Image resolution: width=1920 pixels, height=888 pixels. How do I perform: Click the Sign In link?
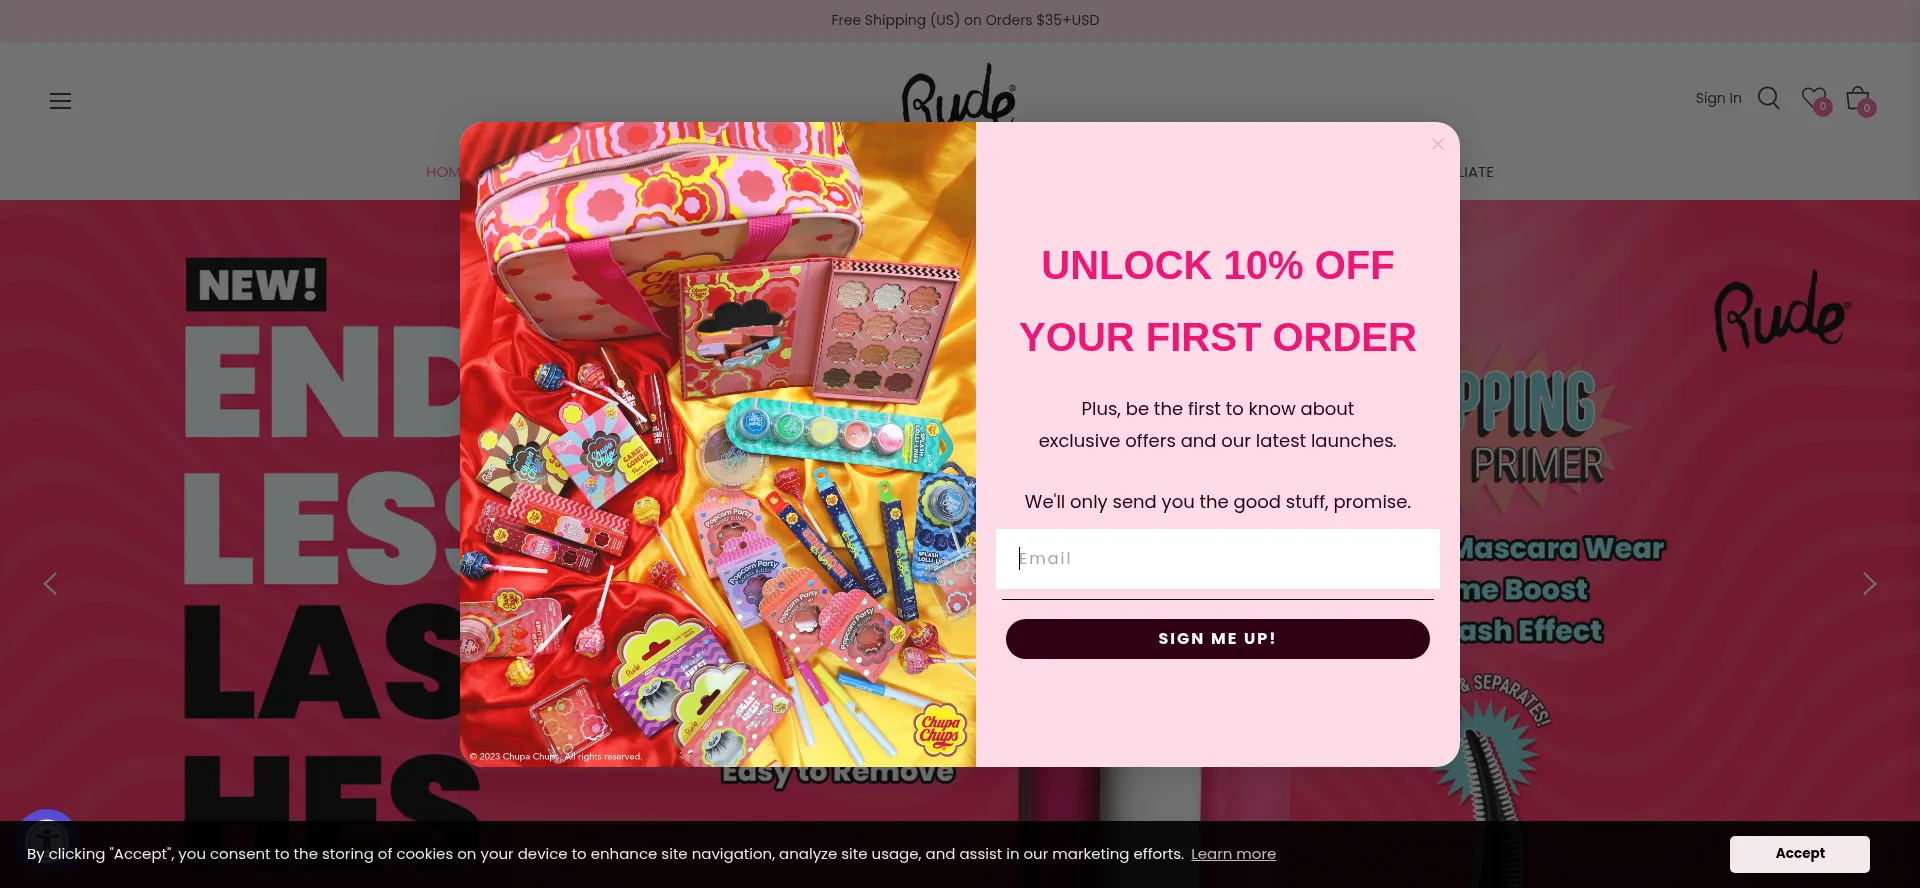(x=1718, y=98)
